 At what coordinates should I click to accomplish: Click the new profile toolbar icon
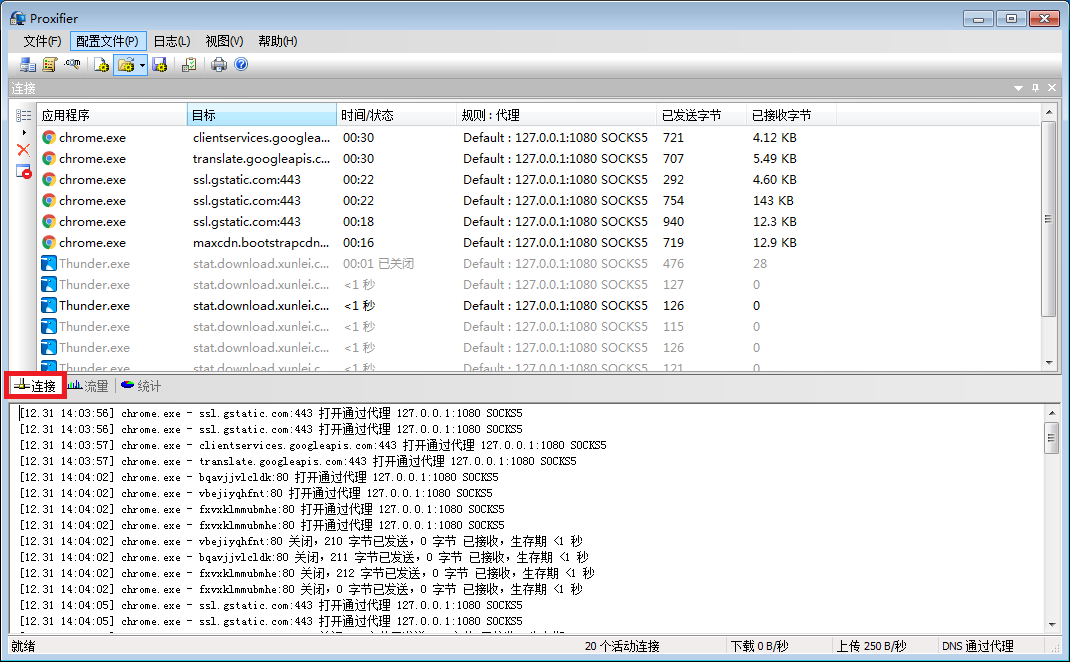[101, 65]
